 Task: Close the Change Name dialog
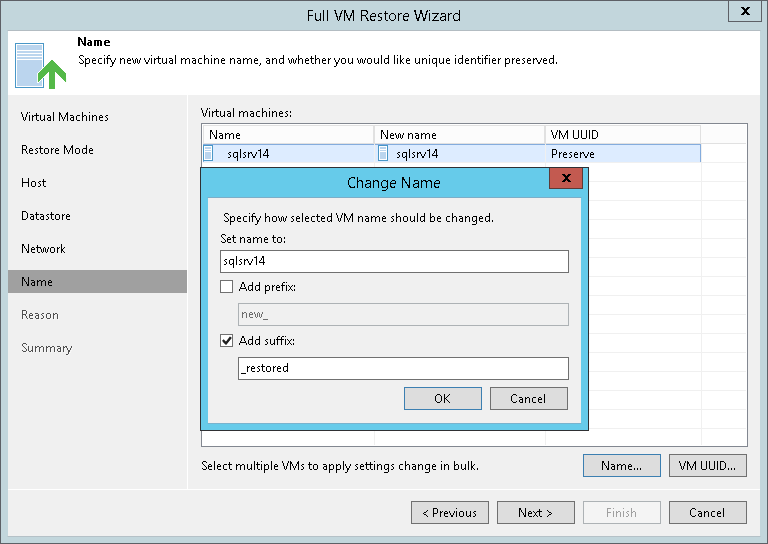coord(566,180)
